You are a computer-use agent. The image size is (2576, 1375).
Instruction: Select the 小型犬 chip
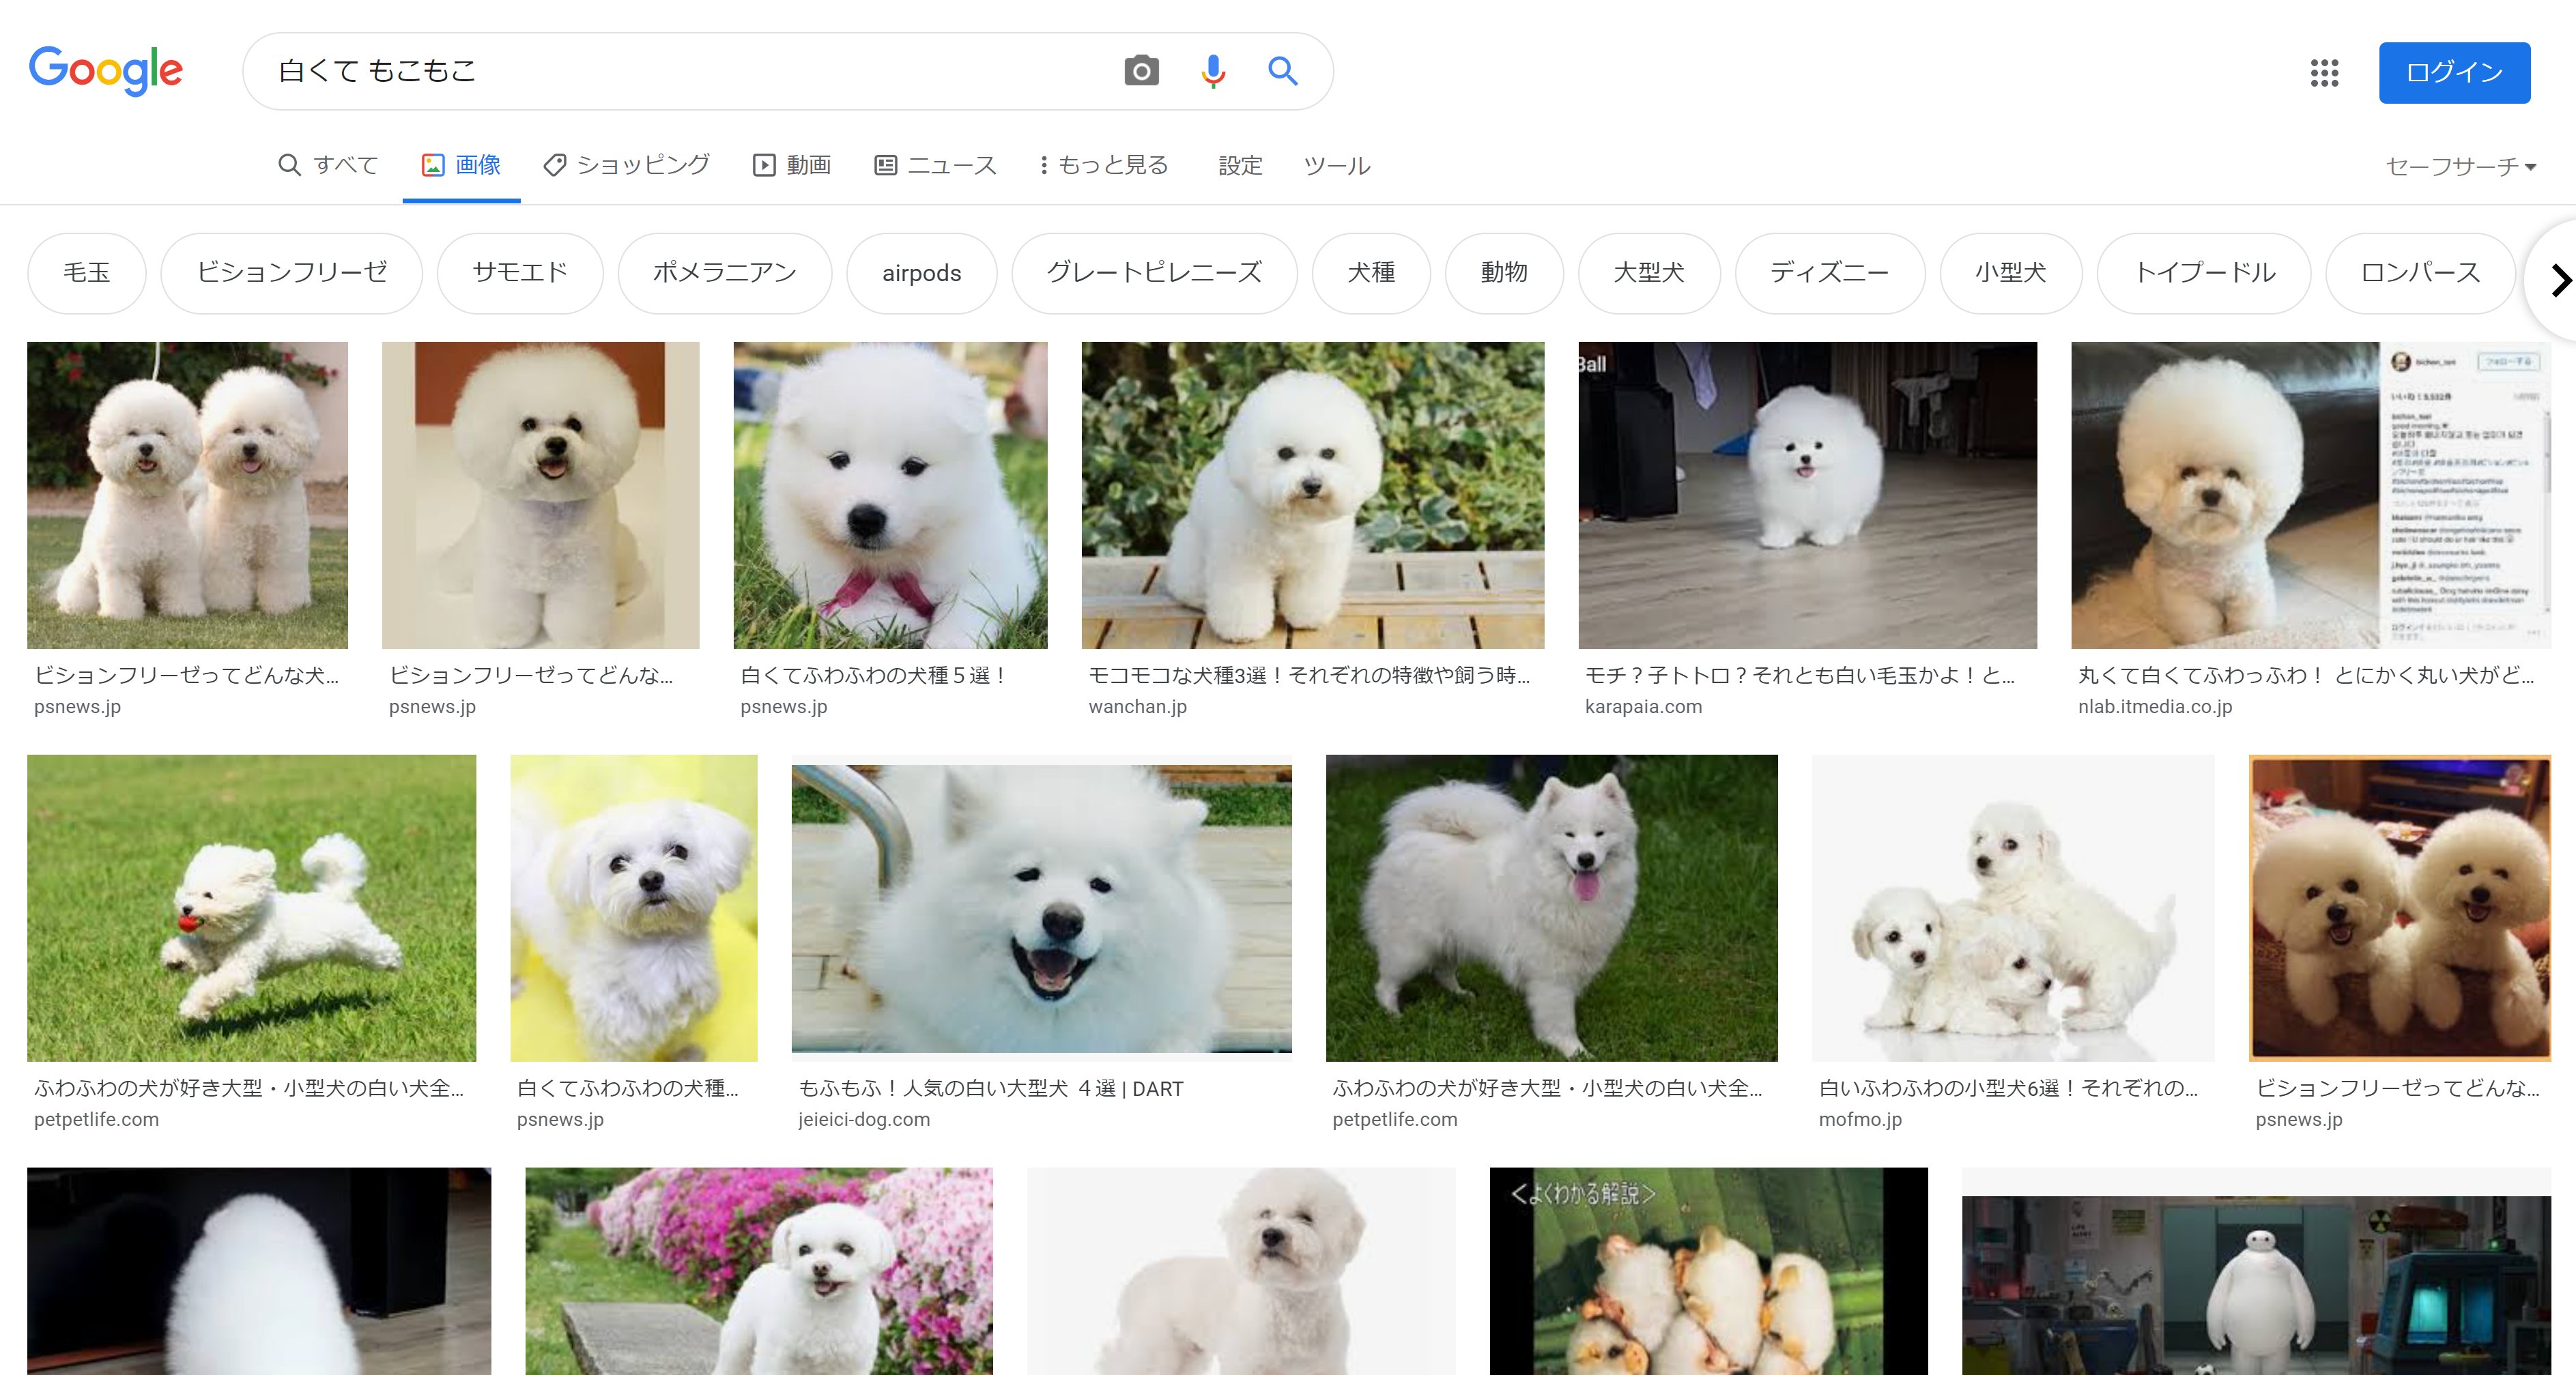[2010, 273]
